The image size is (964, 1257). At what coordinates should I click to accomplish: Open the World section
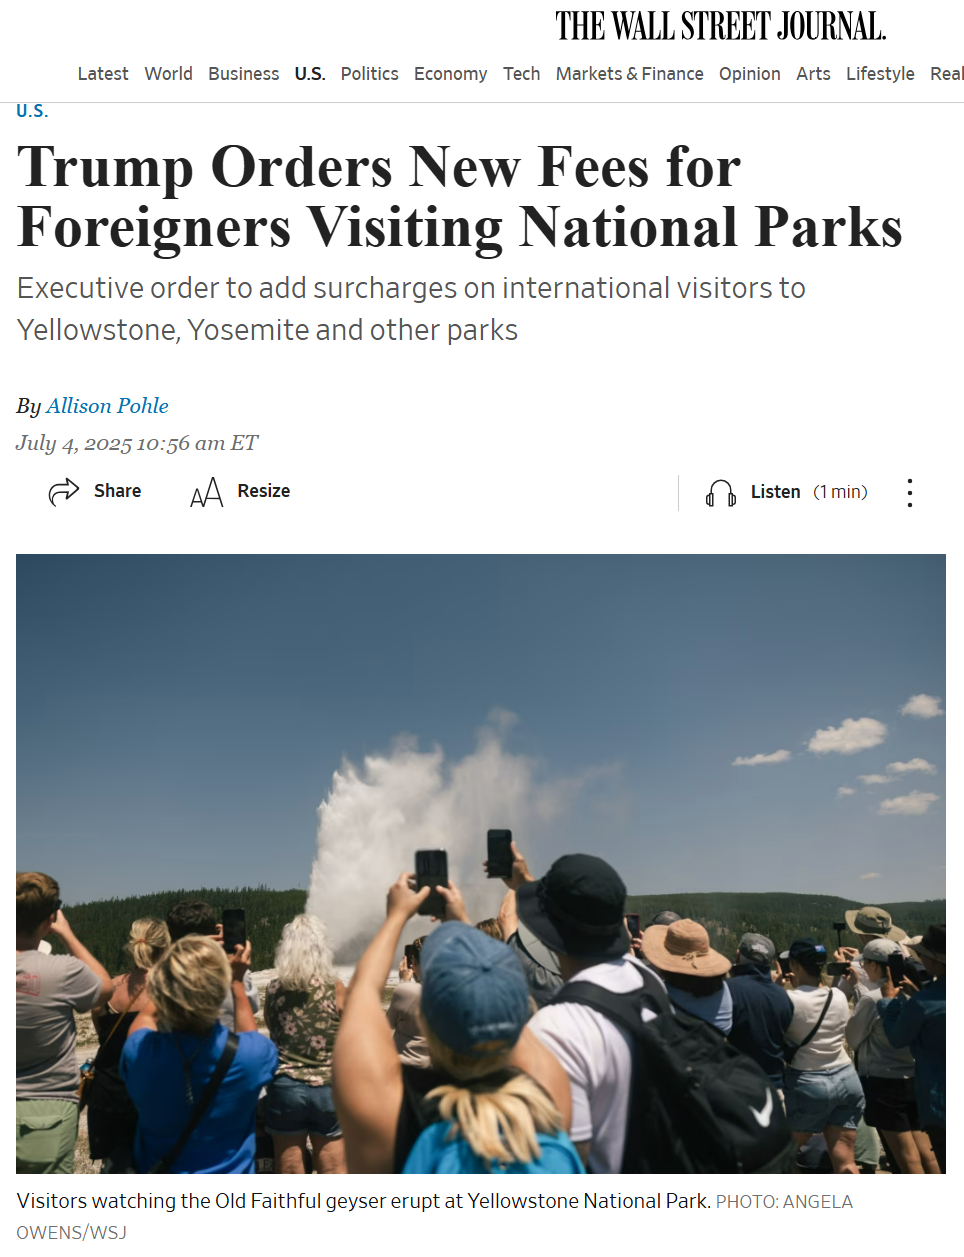pyautogui.click(x=168, y=74)
